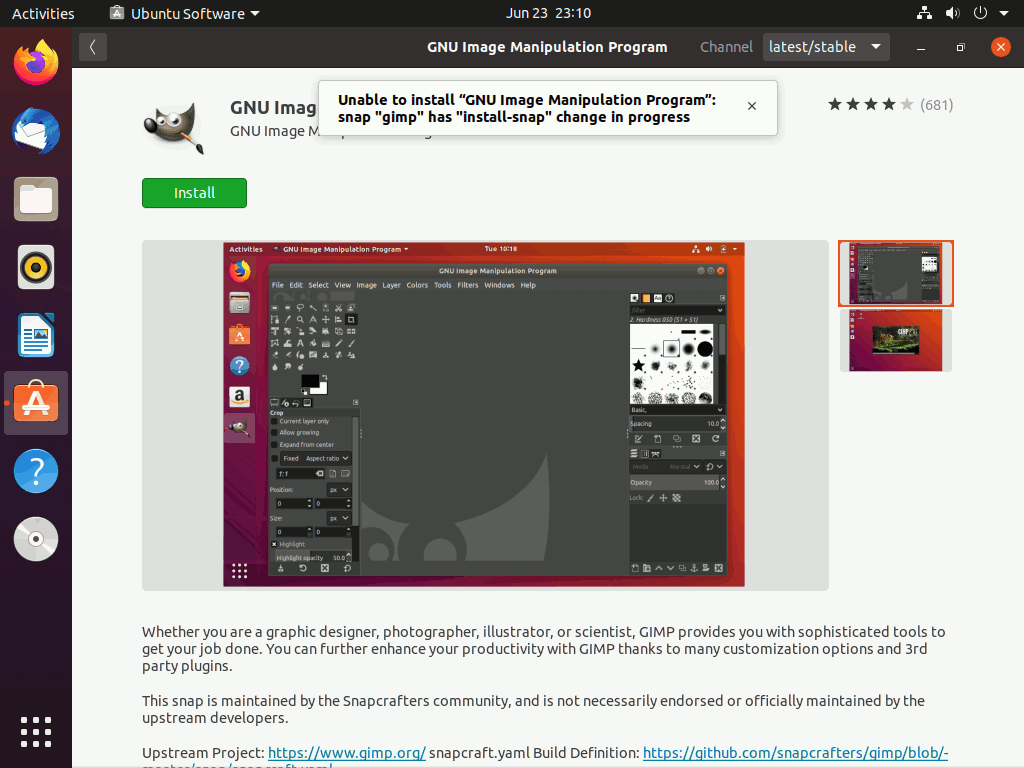Click the power icon in top bar
The height and width of the screenshot is (768, 1024).
coord(980,13)
